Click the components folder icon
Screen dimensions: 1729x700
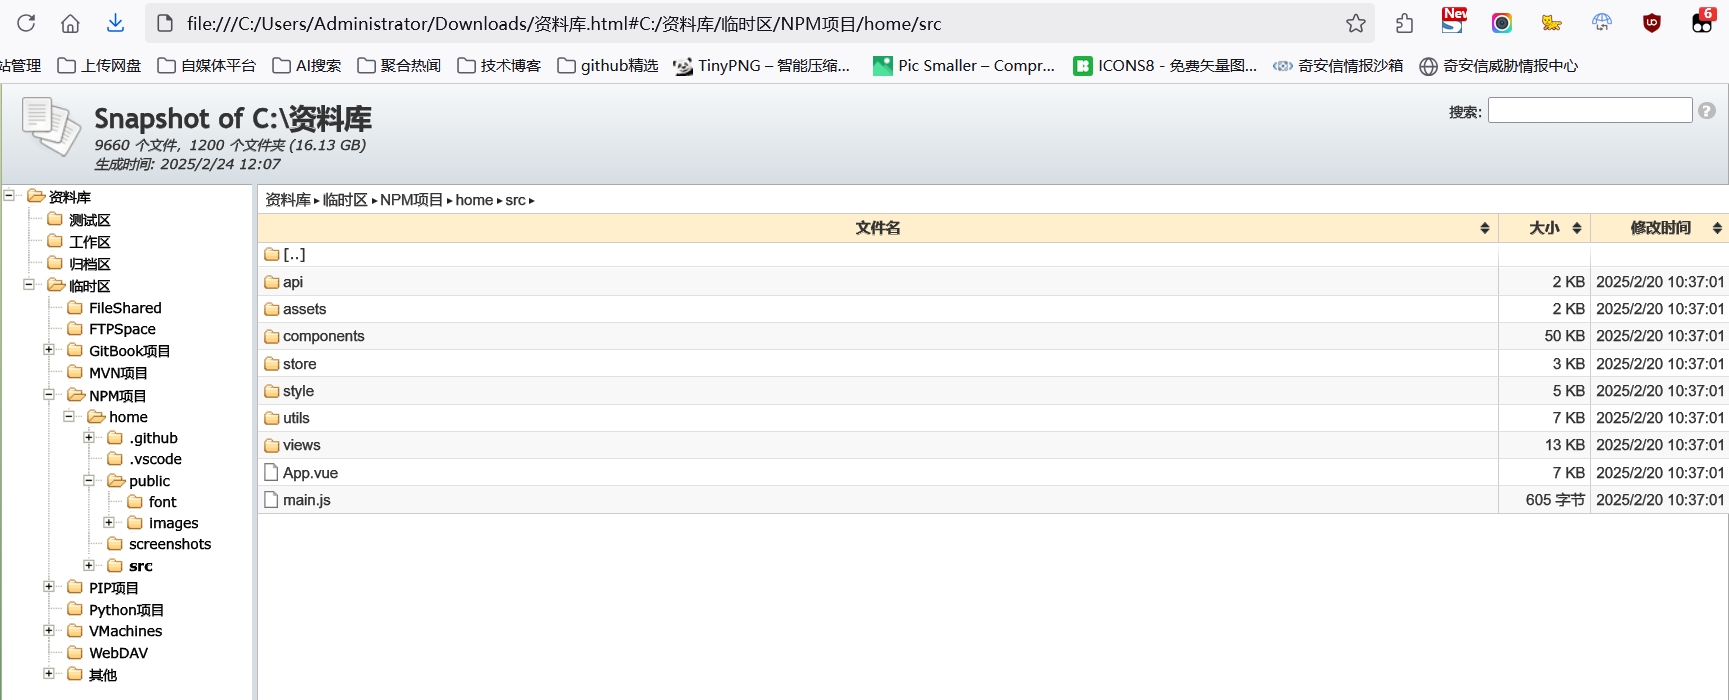(271, 336)
